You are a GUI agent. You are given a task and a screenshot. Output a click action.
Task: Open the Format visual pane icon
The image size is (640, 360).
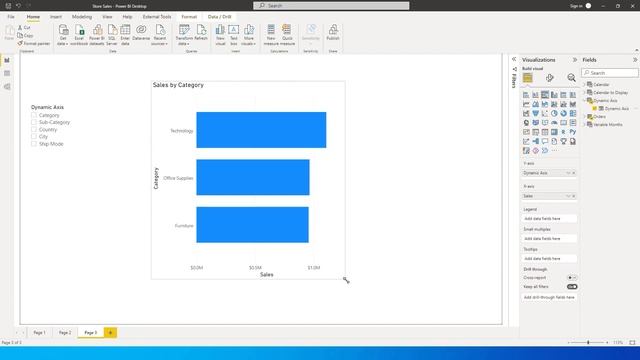coord(549,78)
